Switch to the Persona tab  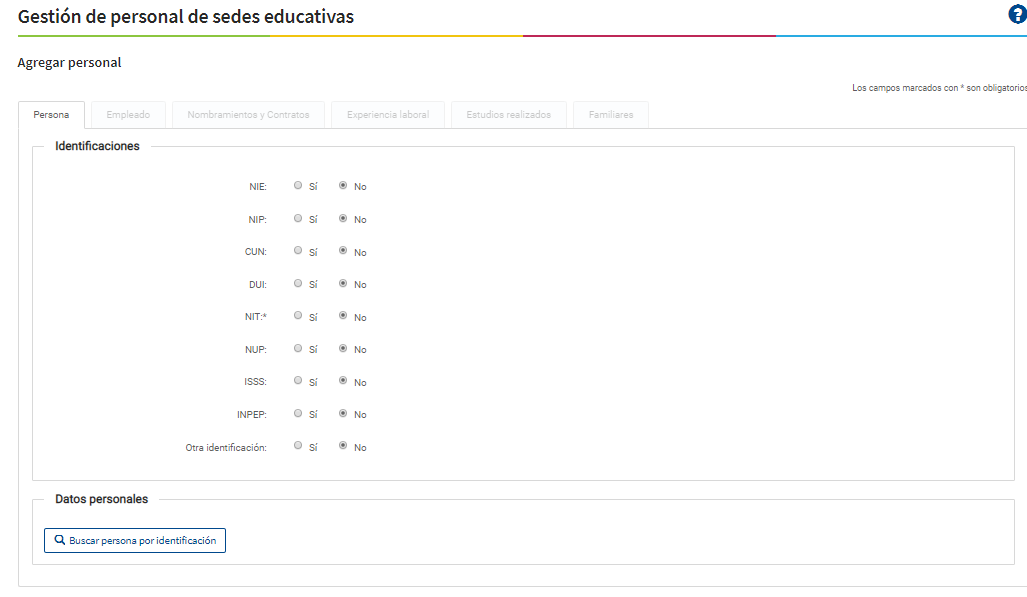click(51, 115)
